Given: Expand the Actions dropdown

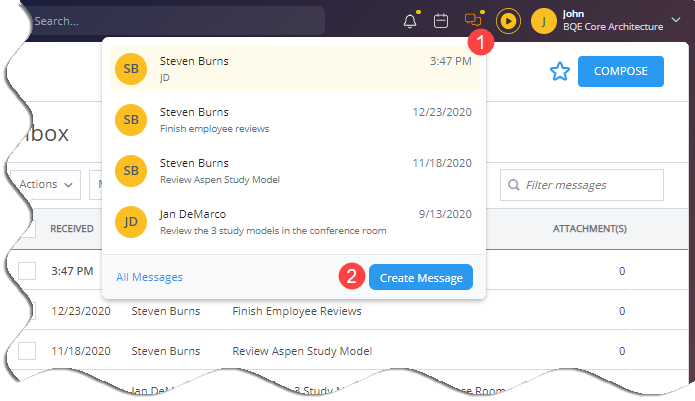Looking at the screenshot, I should pos(46,185).
